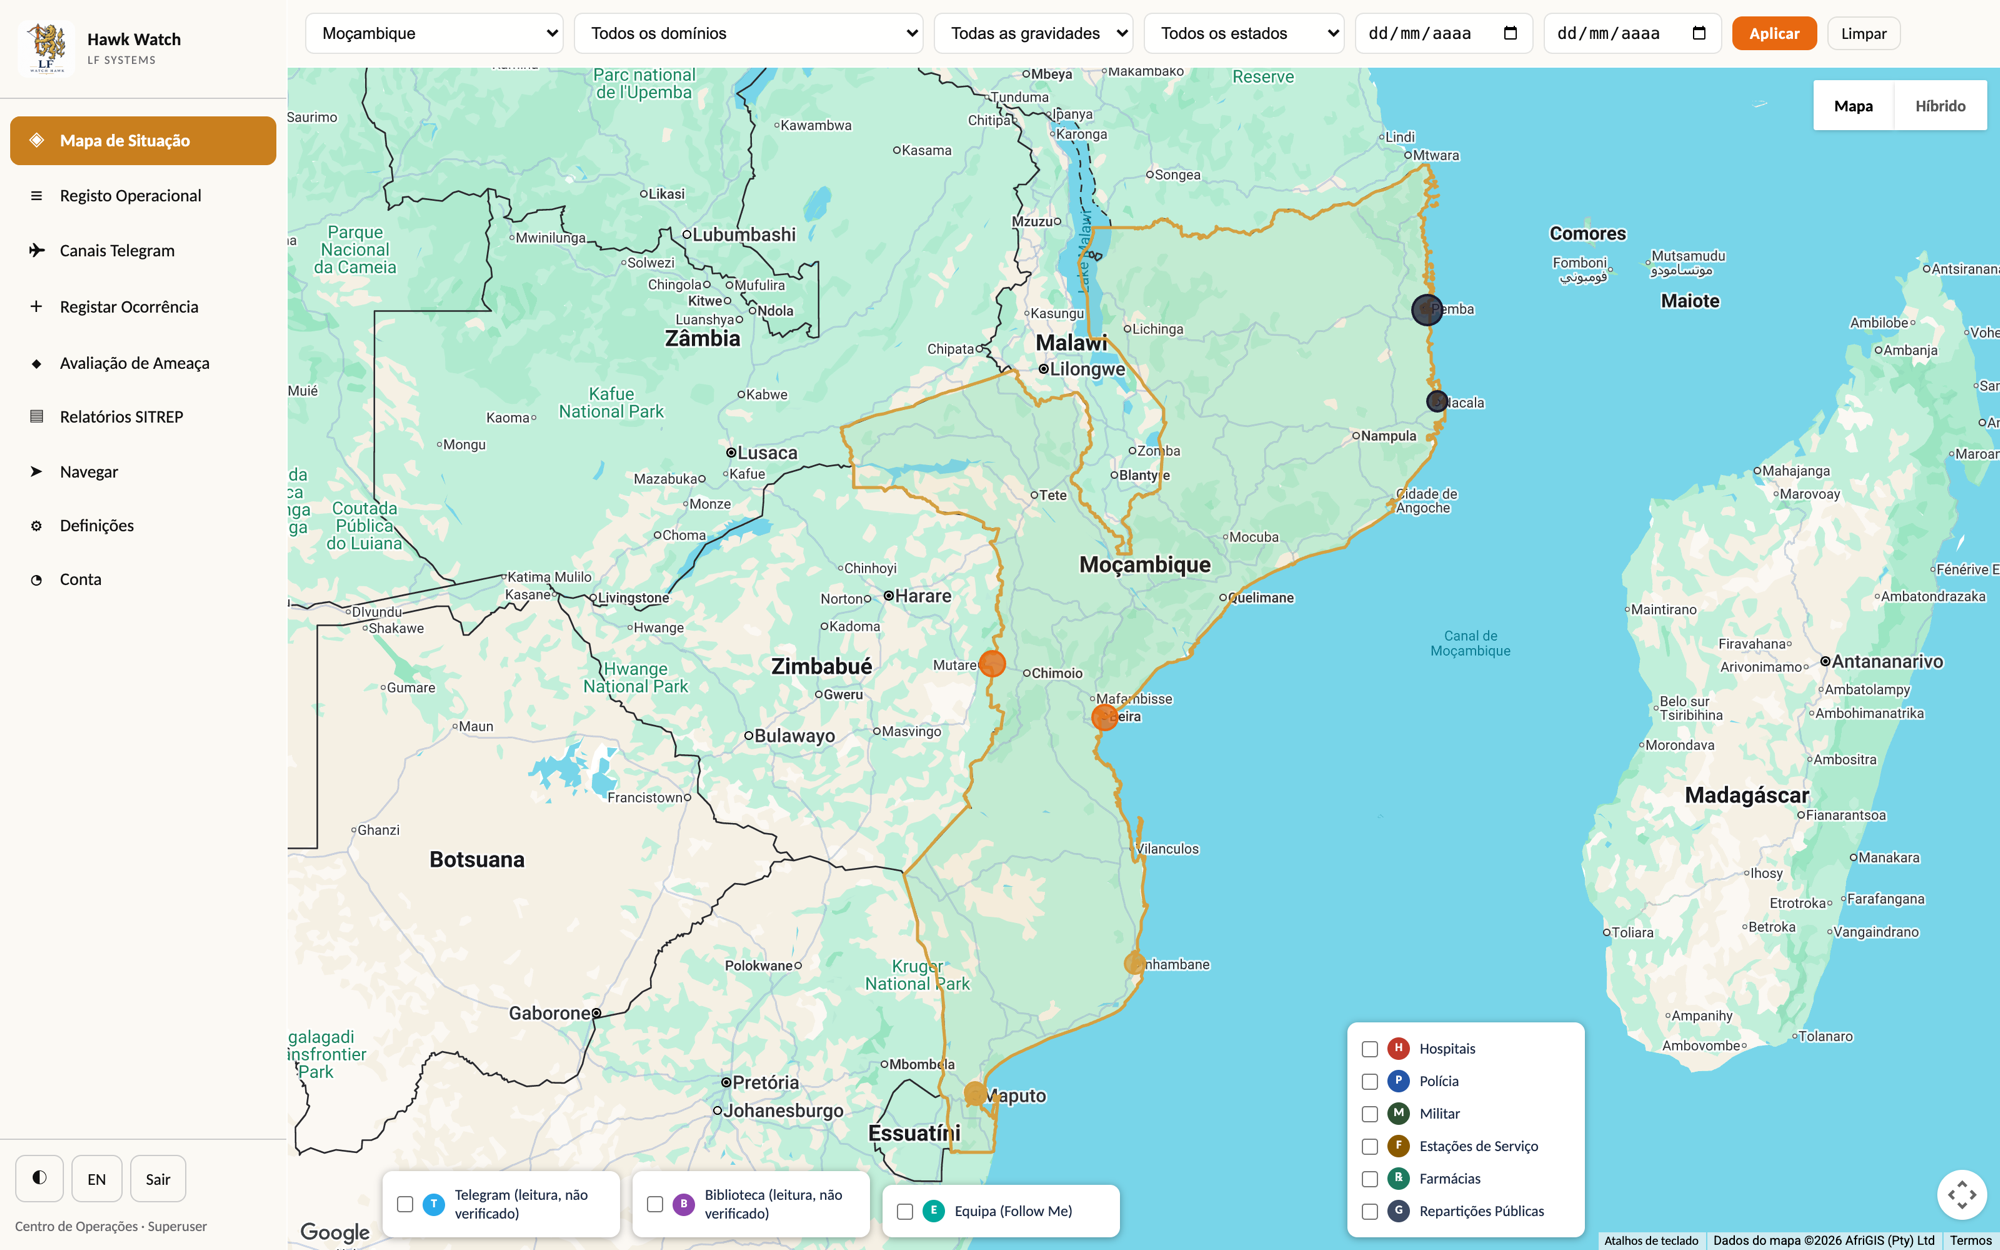The image size is (2000, 1250).
Task: Enable the Repartições Públicas checkbox
Action: pyautogui.click(x=1370, y=1211)
